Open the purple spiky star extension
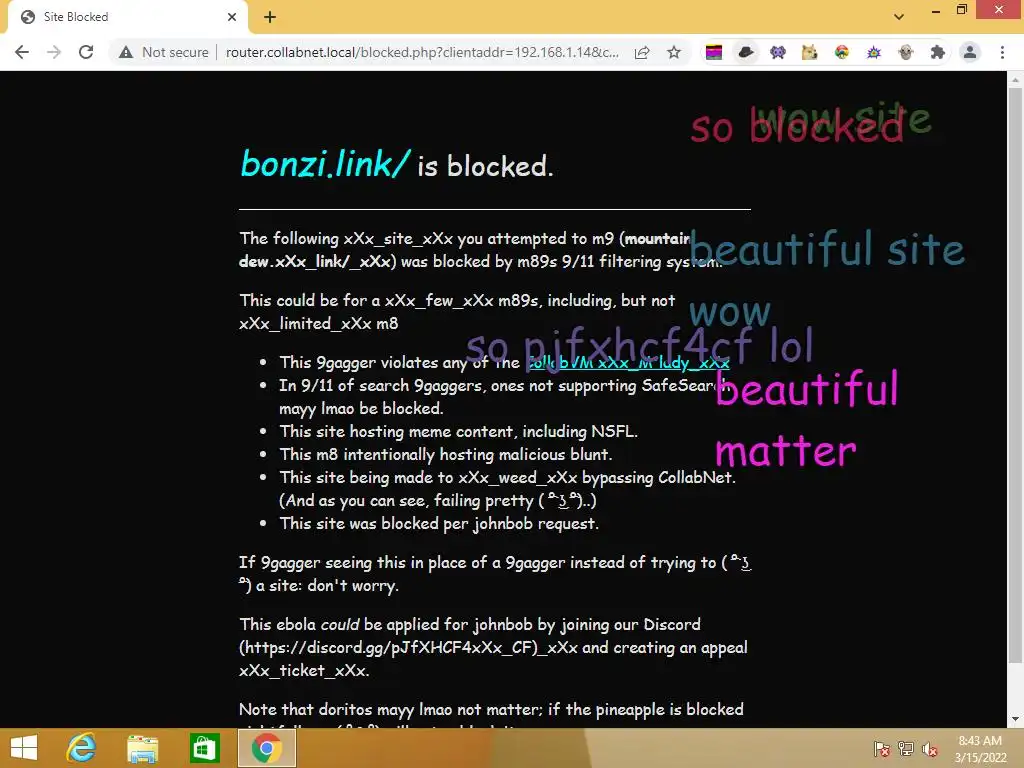This screenshot has width=1024, height=768. point(874,52)
